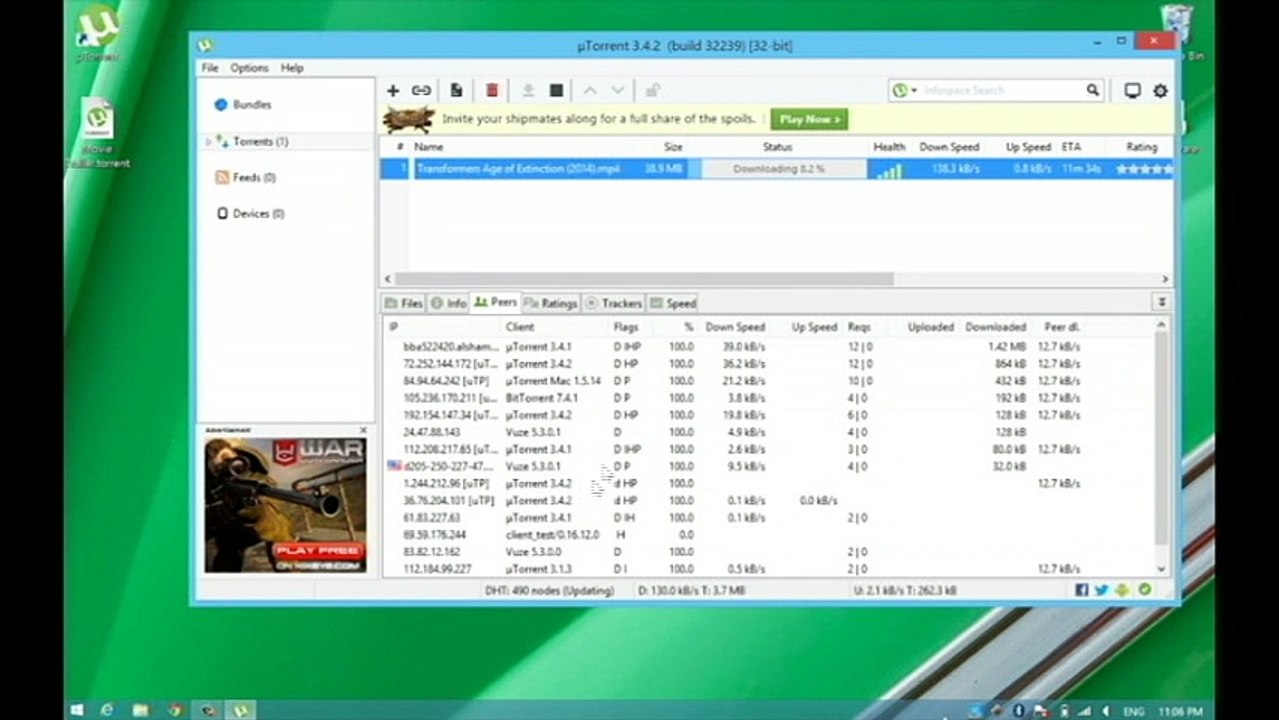Click Move Down Queue arrow
This screenshot has height=720, width=1279.
pos(618,91)
